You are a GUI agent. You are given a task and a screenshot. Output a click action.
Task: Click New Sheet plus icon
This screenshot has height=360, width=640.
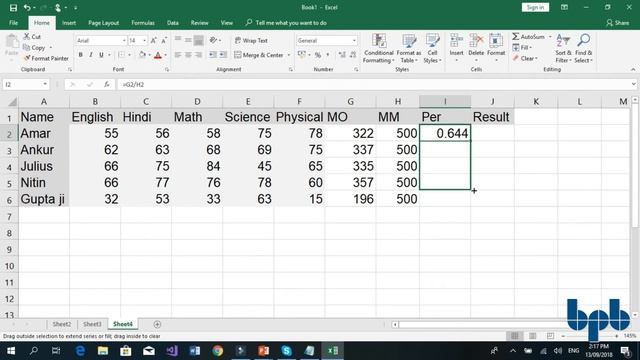tap(157, 324)
